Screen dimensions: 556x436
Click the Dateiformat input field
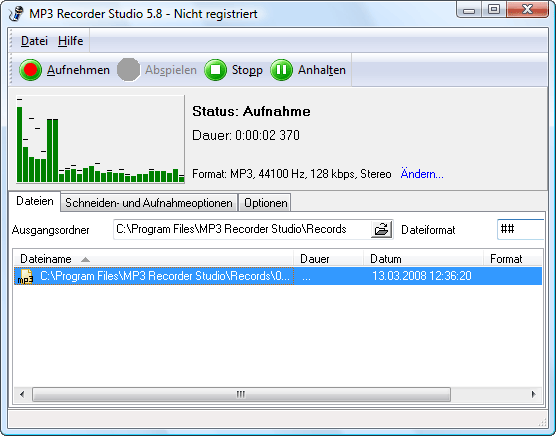(x=520, y=229)
